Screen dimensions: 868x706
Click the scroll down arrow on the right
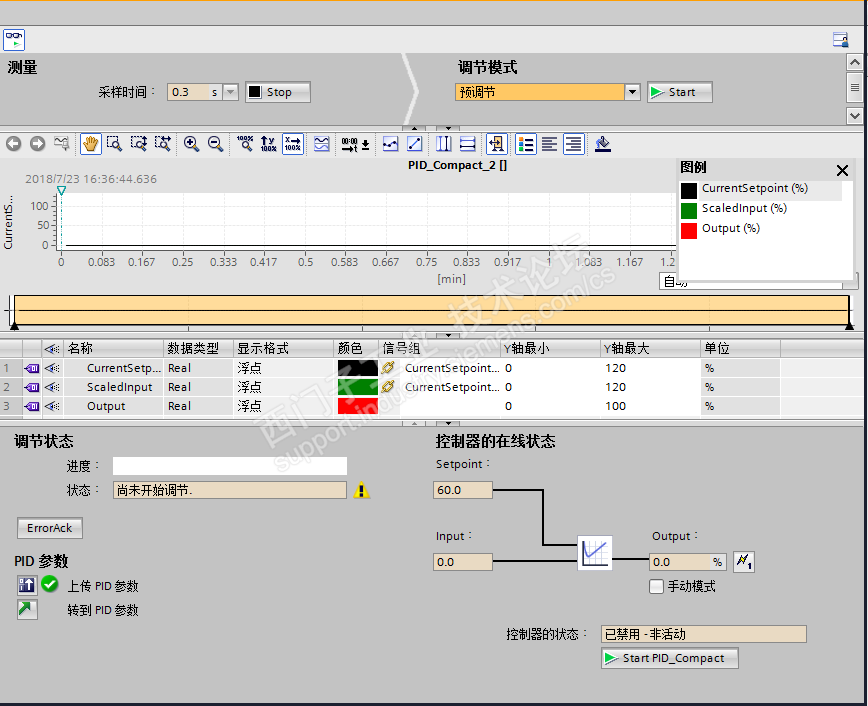click(855, 115)
